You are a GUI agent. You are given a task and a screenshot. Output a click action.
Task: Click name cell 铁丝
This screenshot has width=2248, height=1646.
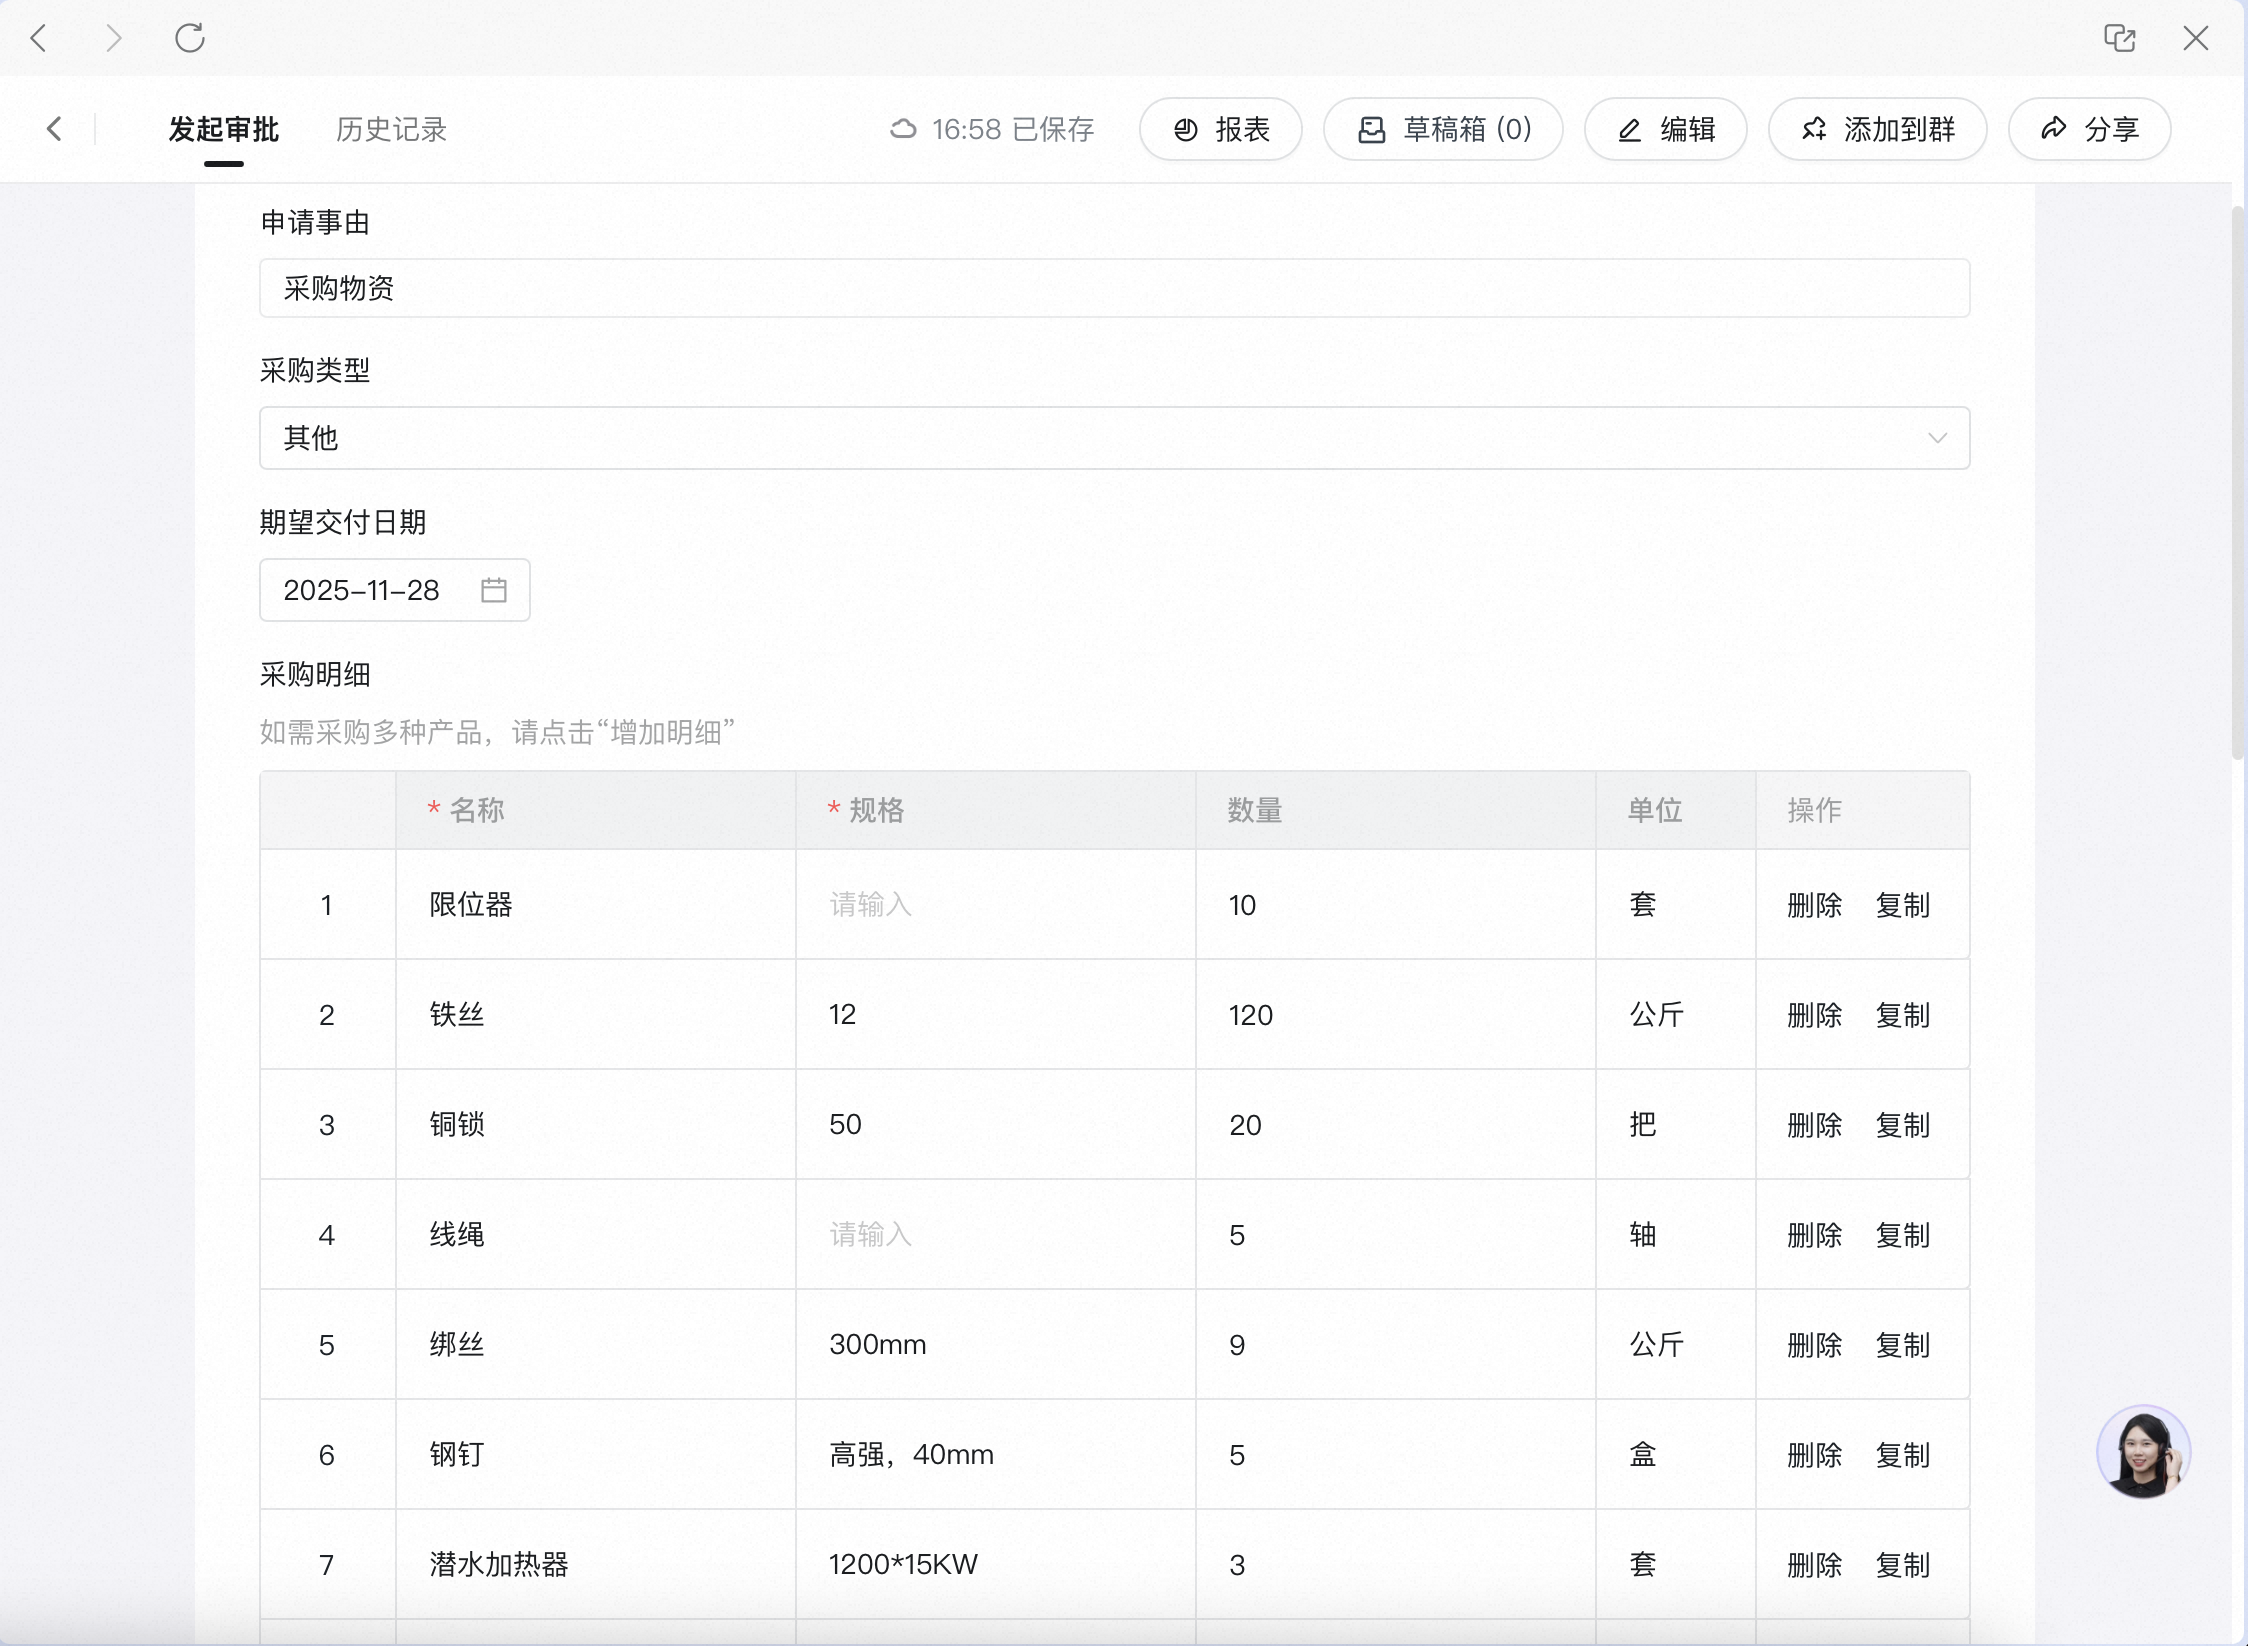(x=596, y=1015)
